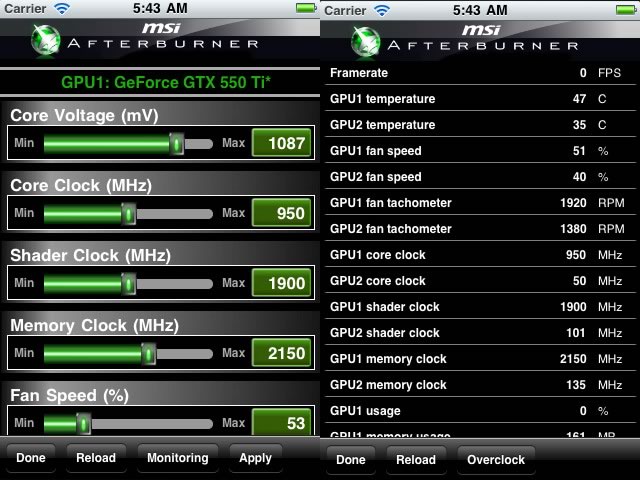The image size is (640, 480).
Task: Click the Core Clock slider handle
Action: [128, 213]
